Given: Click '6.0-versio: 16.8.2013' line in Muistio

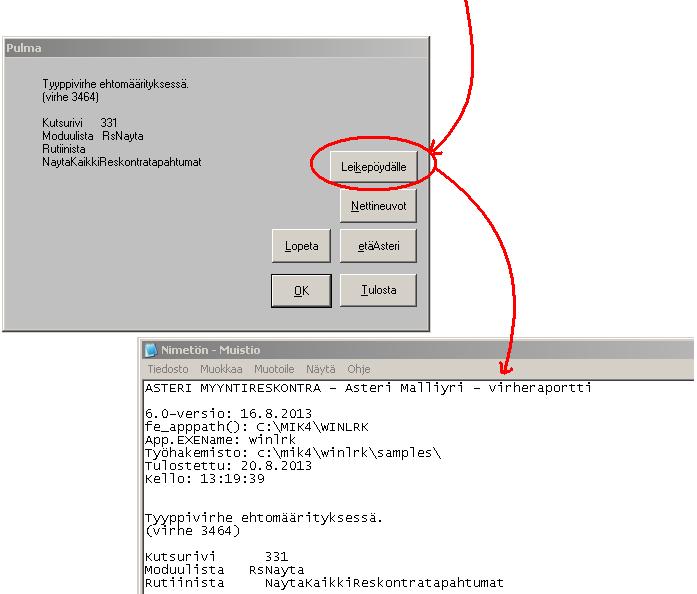Looking at the screenshot, I should [228, 413].
